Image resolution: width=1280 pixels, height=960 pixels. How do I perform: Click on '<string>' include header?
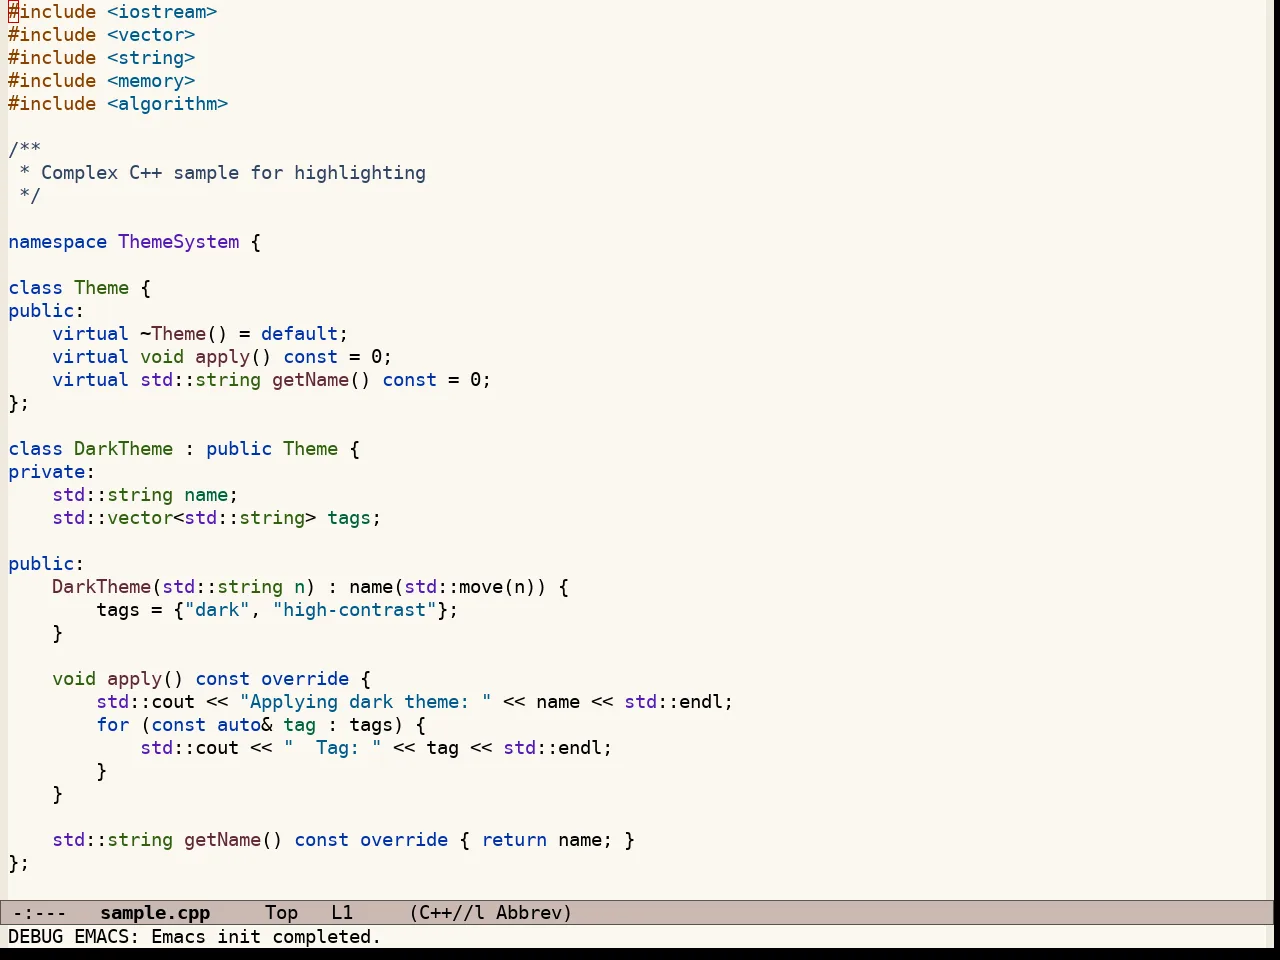pyautogui.click(x=151, y=58)
